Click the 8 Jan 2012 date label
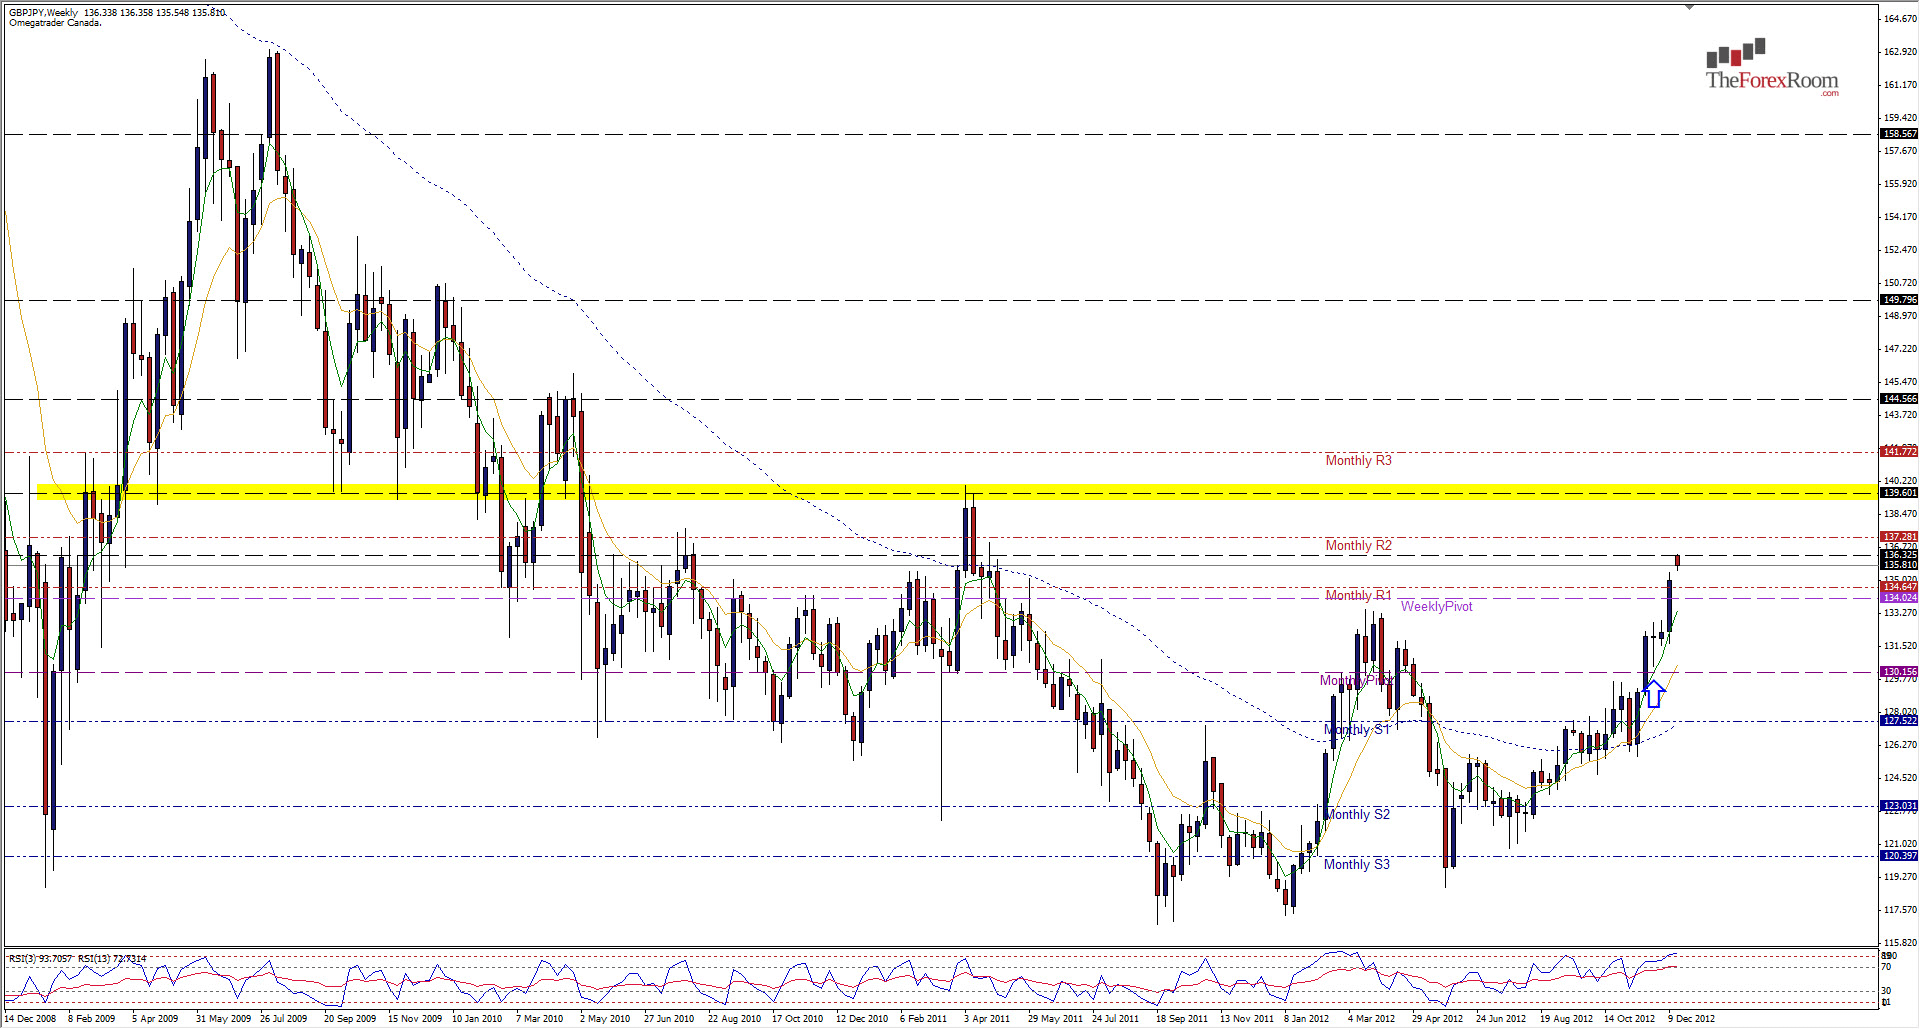The height and width of the screenshot is (1029, 1920). tap(1308, 1019)
